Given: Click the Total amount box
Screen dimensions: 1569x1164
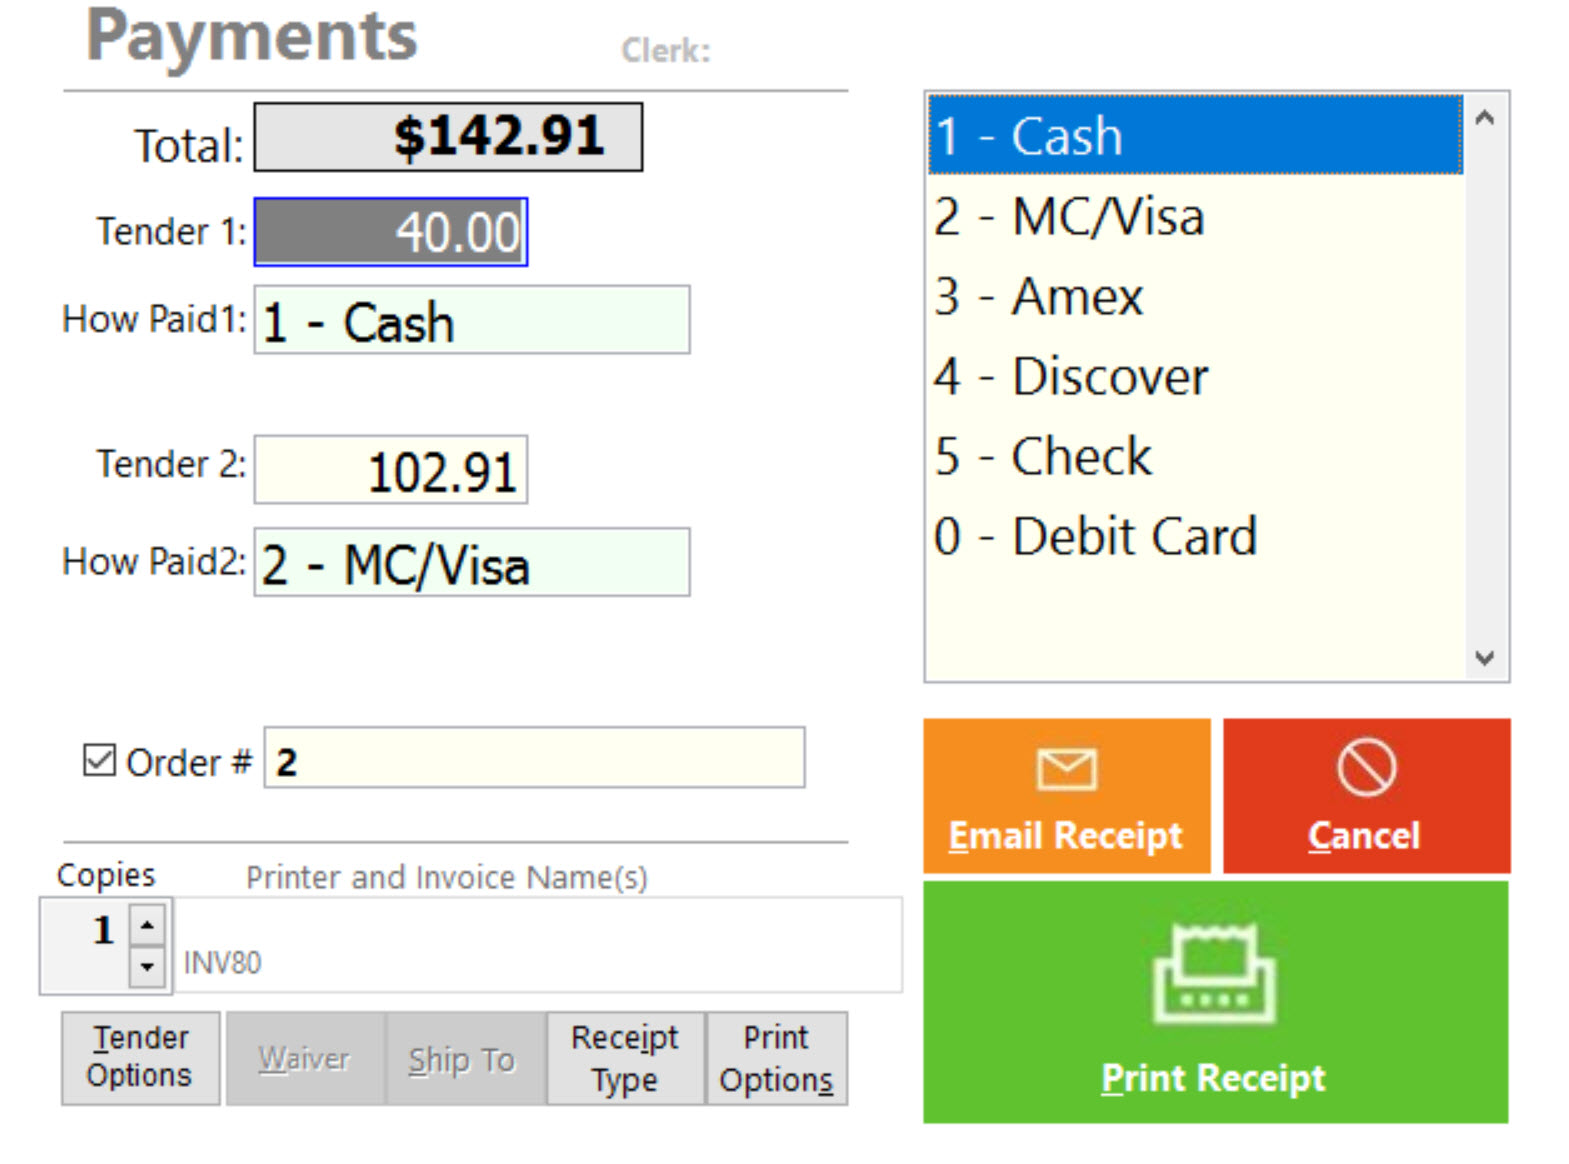Looking at the screenshot, I should click(x=448, y=137).
